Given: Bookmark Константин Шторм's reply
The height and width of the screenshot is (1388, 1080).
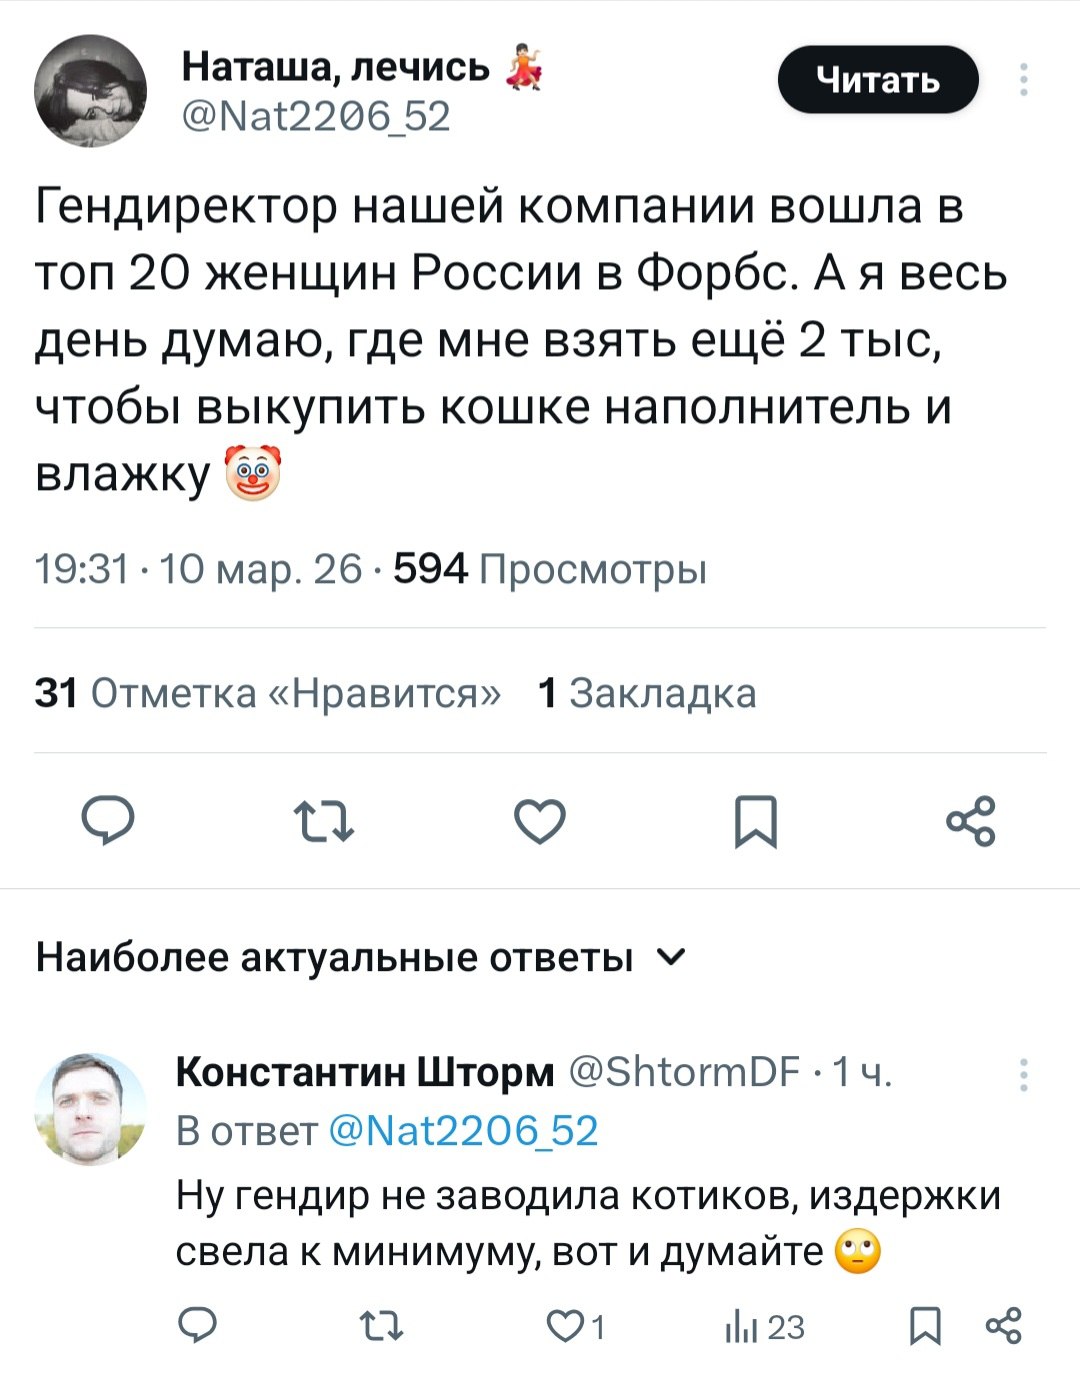Looking at the screenshot, I should click(926, 1326).
